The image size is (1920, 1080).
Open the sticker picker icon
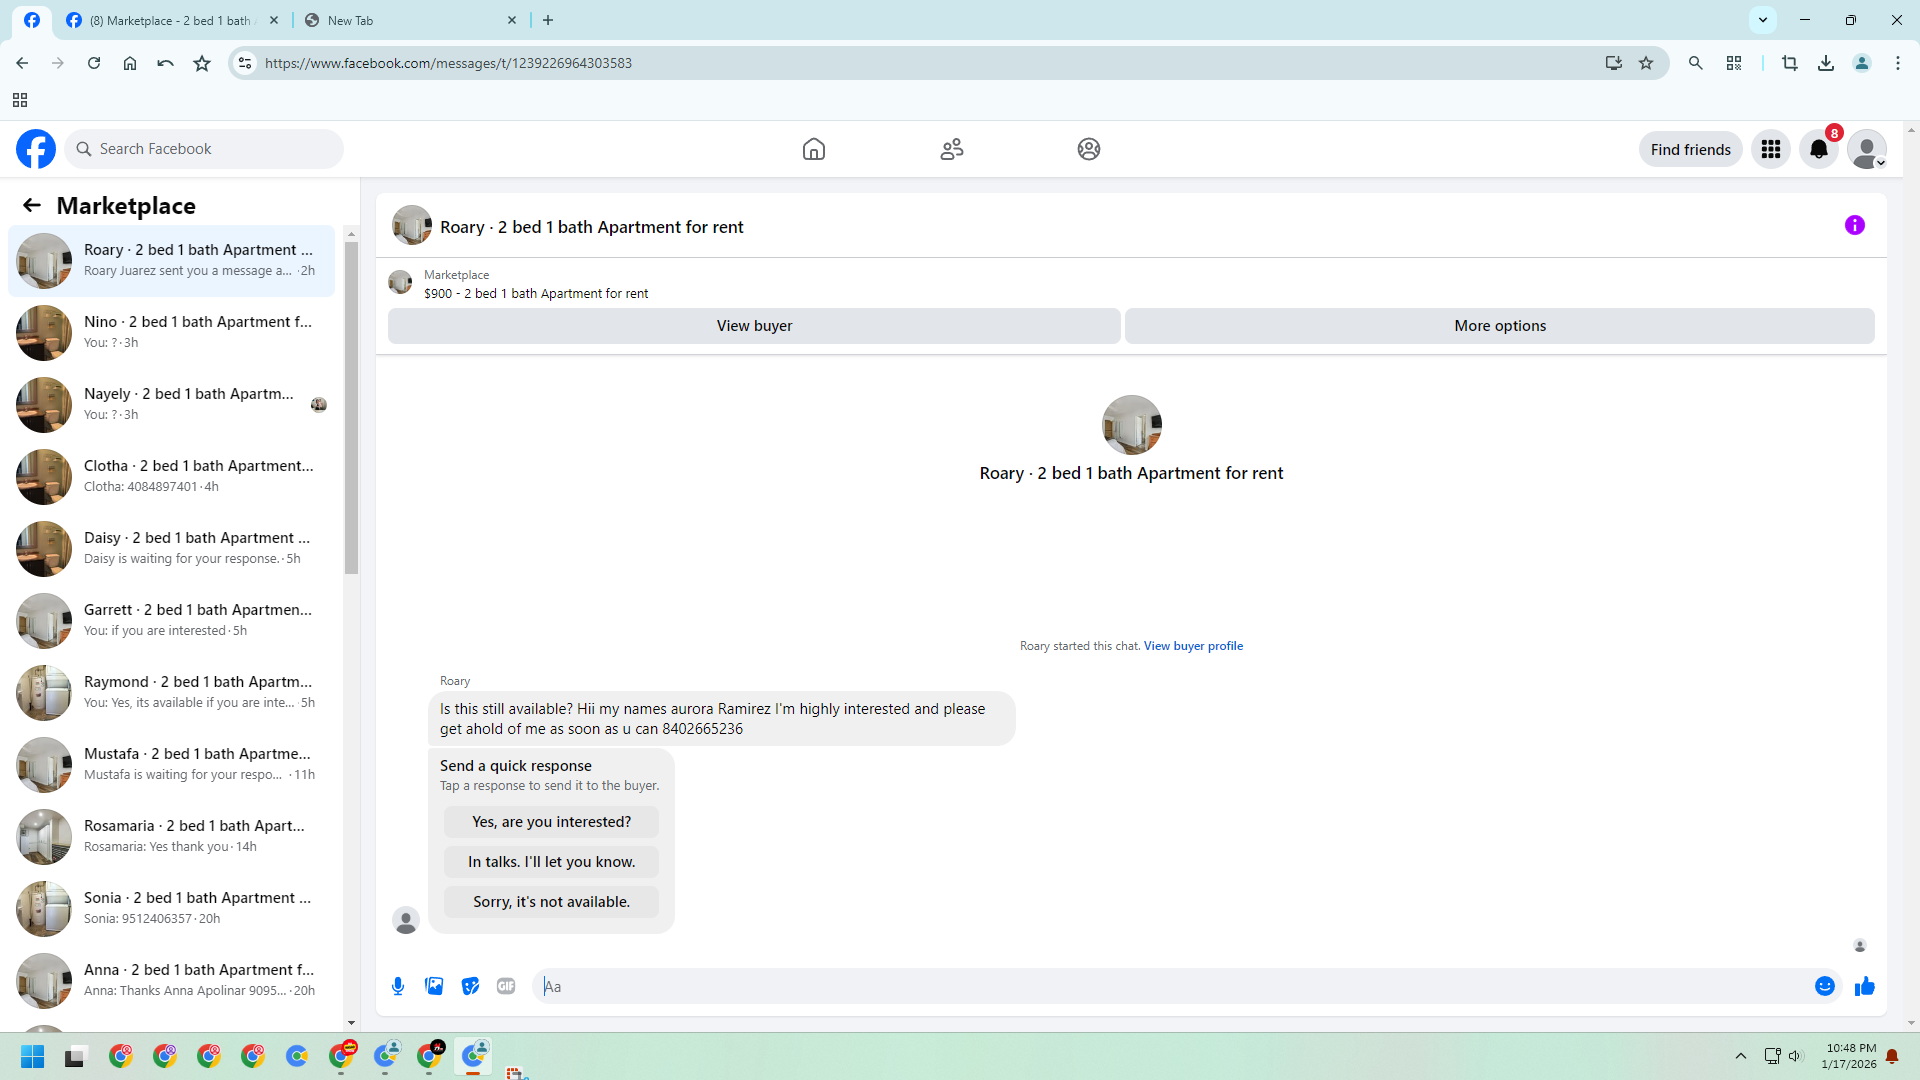point(470,986)
